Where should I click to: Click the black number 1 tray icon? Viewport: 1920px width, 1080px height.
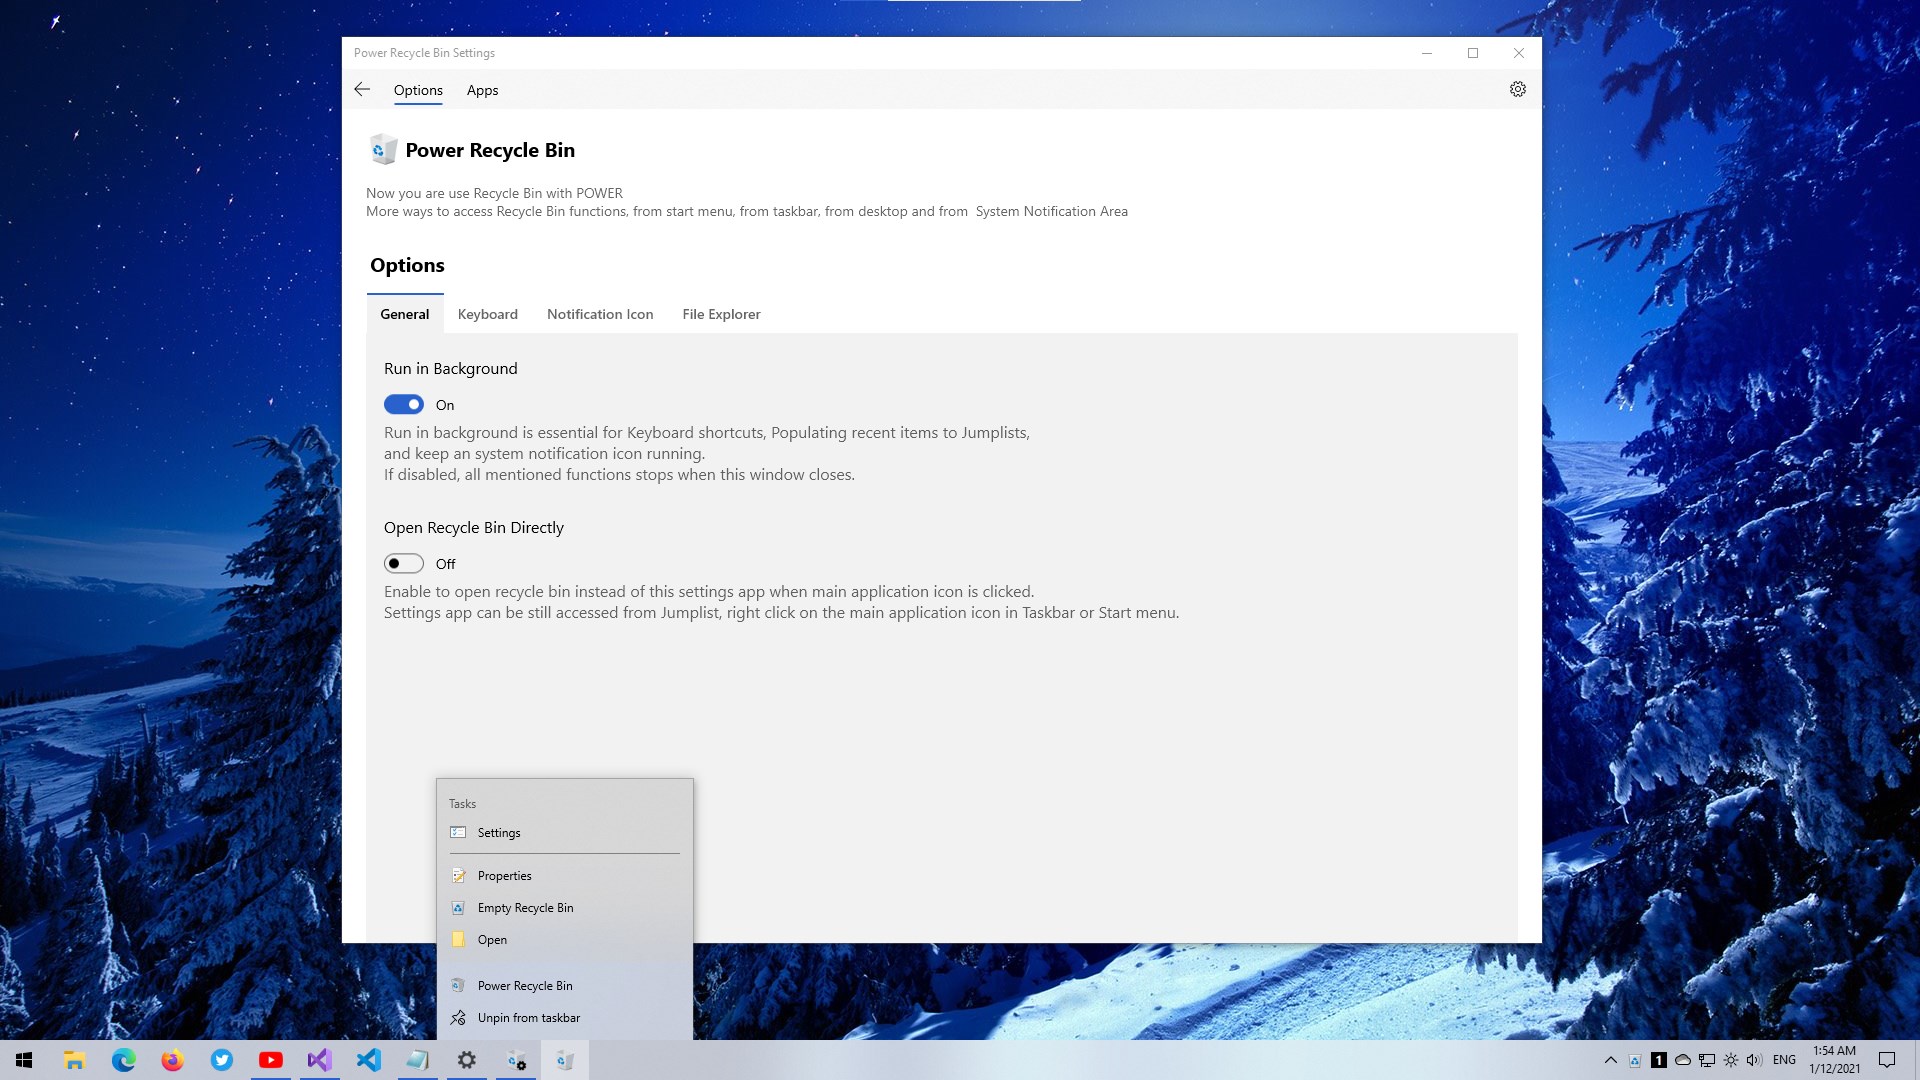(x=1659, y=1060)
